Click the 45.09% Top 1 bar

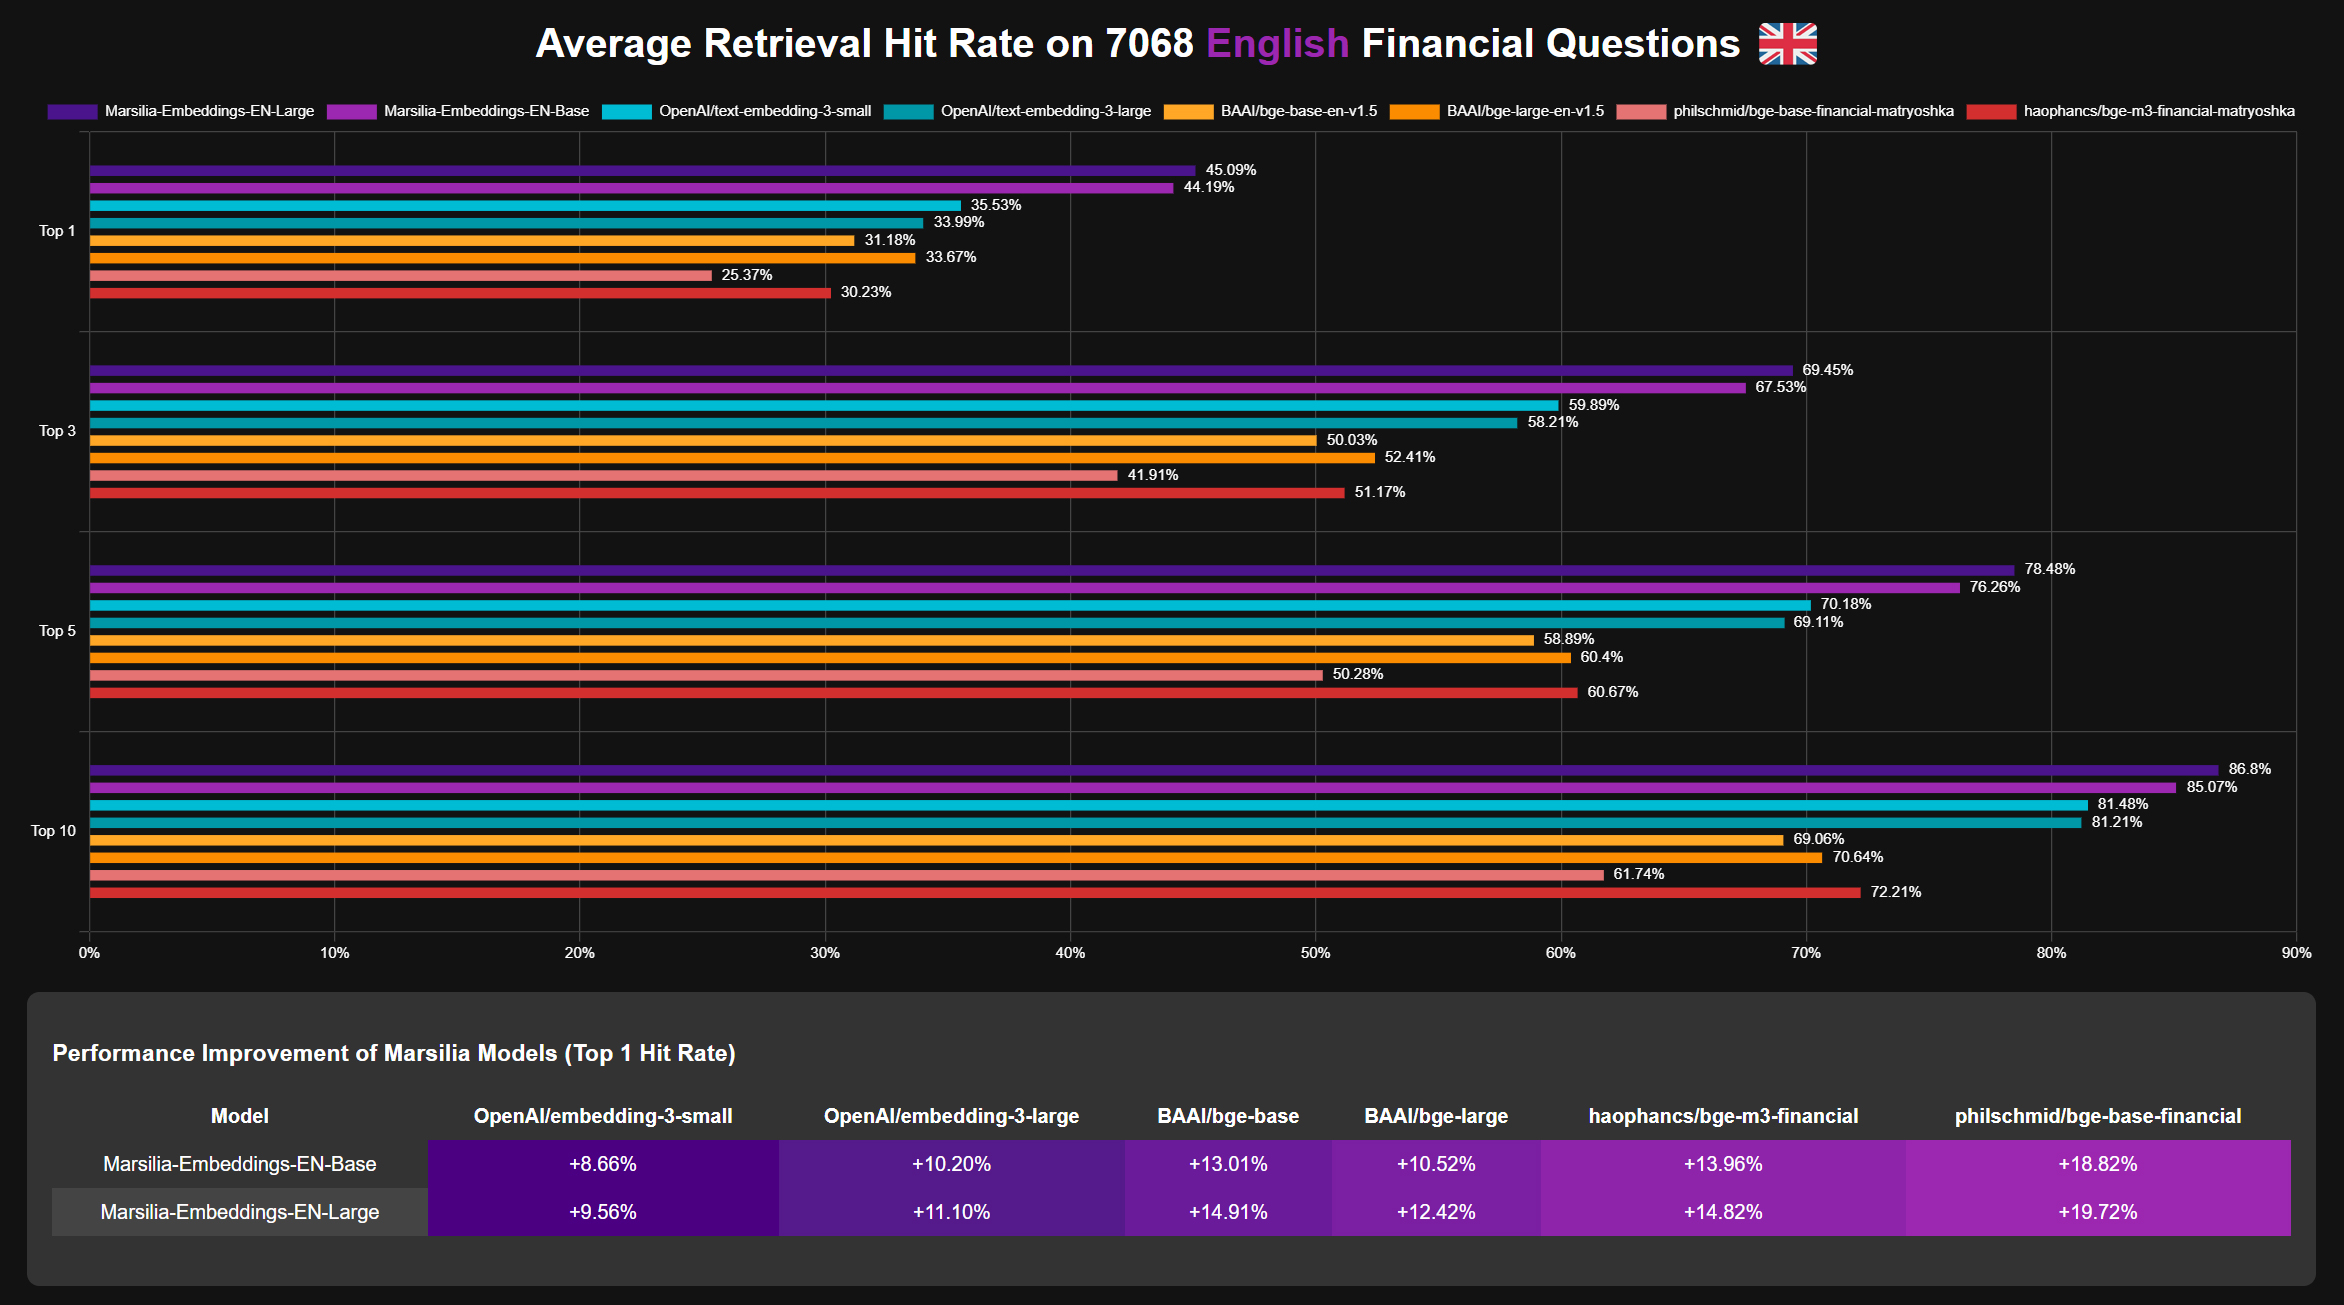(640, 170)
